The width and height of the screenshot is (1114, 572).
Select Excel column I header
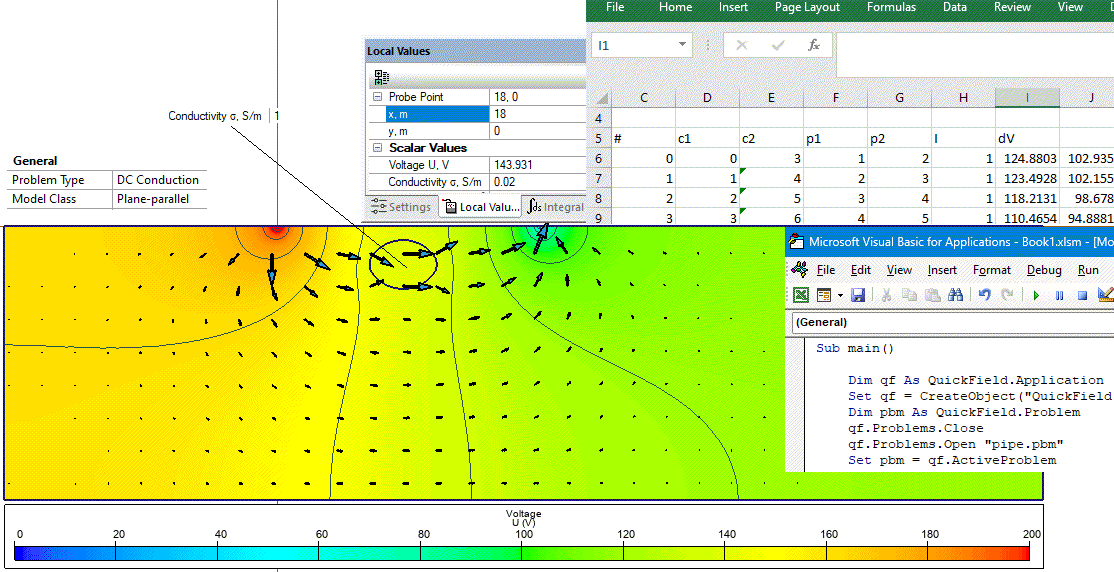pyautogui.click(x=1027, y=98)
